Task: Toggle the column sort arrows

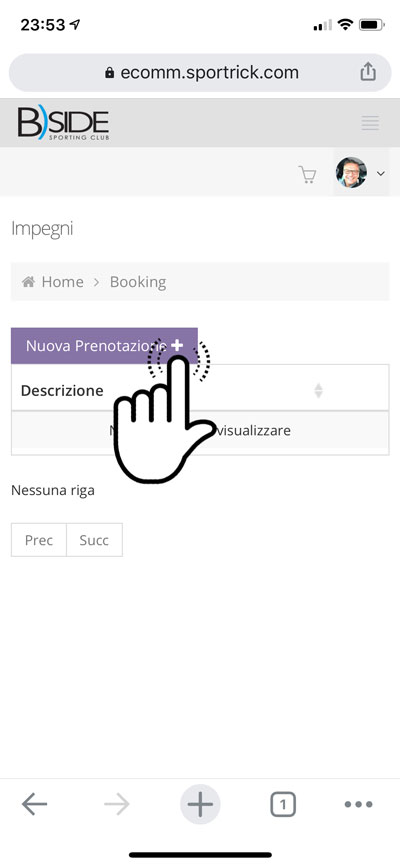Action: pos(318,390)
